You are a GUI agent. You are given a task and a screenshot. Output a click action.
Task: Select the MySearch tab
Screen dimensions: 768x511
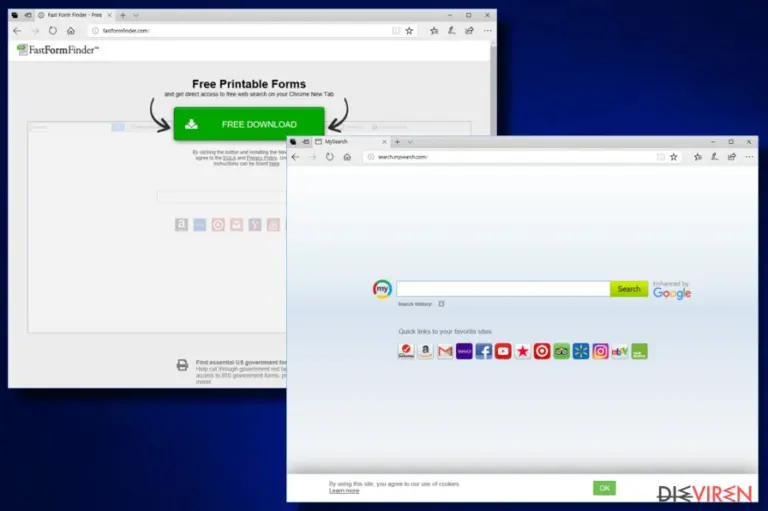click(349, 142)
